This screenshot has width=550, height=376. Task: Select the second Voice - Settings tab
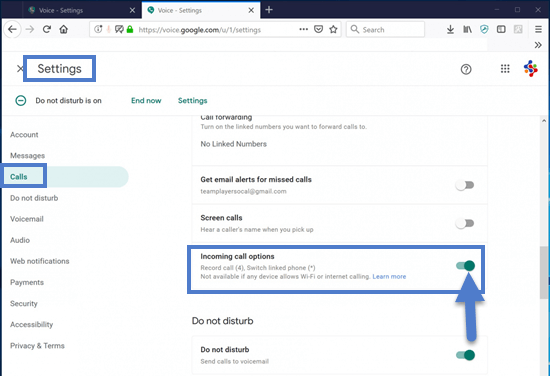point(201,10)
